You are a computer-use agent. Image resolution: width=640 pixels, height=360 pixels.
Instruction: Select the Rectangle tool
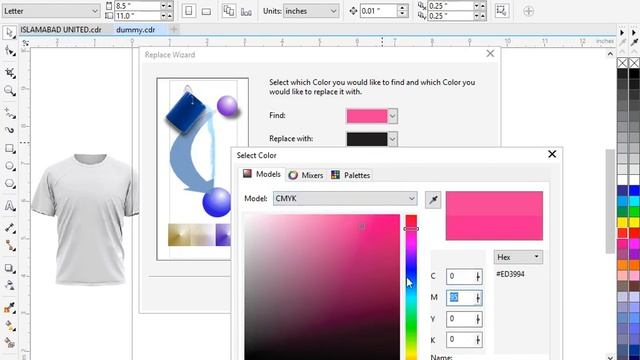[x=9, y=149]
